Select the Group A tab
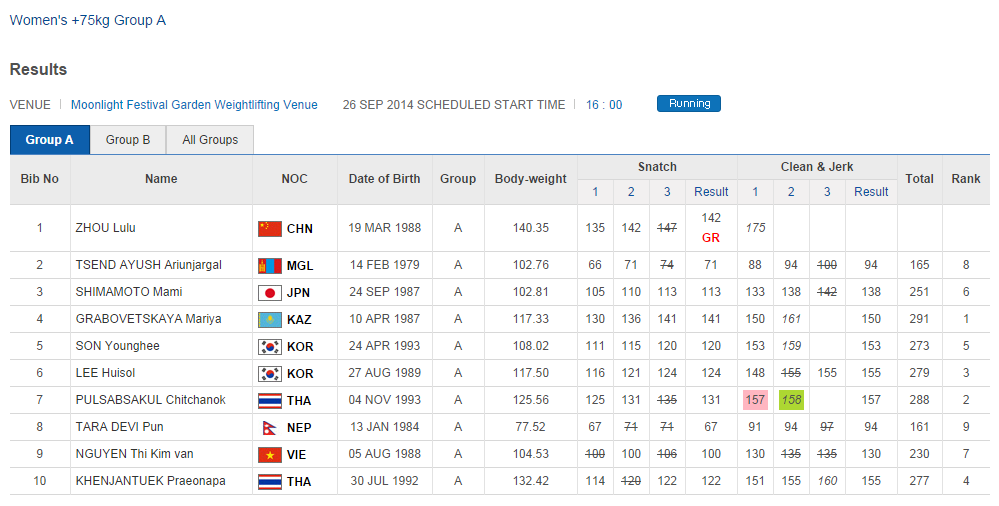The height and width of the screenshot is (506, 999). pyautogui.click(x=50, y=140)
